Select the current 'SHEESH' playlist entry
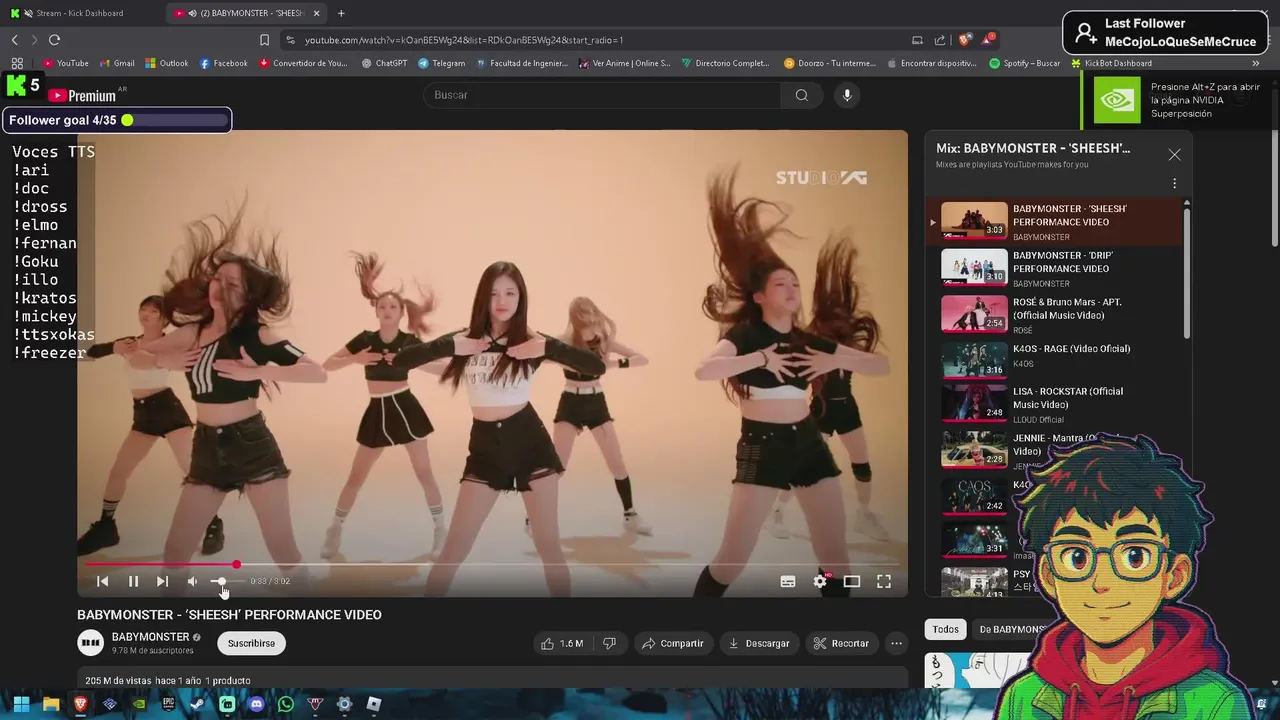 [1055, 222]
